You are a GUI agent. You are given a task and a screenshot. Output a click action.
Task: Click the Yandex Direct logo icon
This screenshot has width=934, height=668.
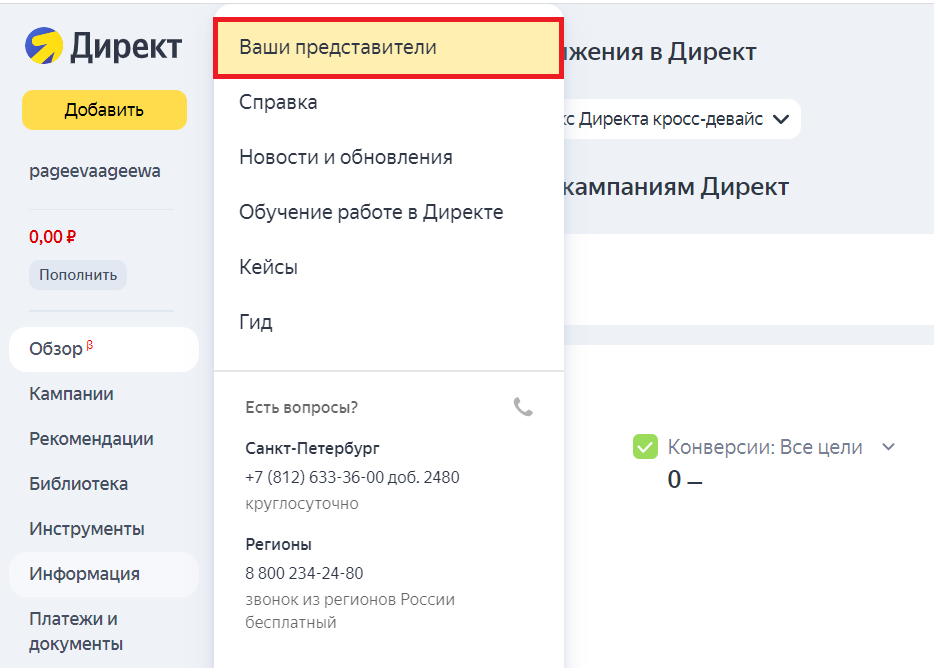coord(44,46)
